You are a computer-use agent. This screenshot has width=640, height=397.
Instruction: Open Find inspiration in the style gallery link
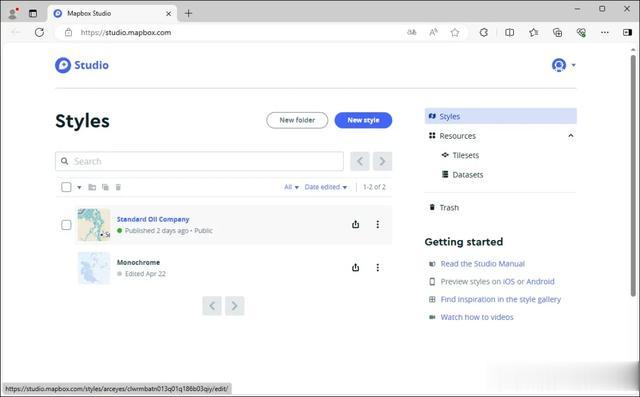501,299
